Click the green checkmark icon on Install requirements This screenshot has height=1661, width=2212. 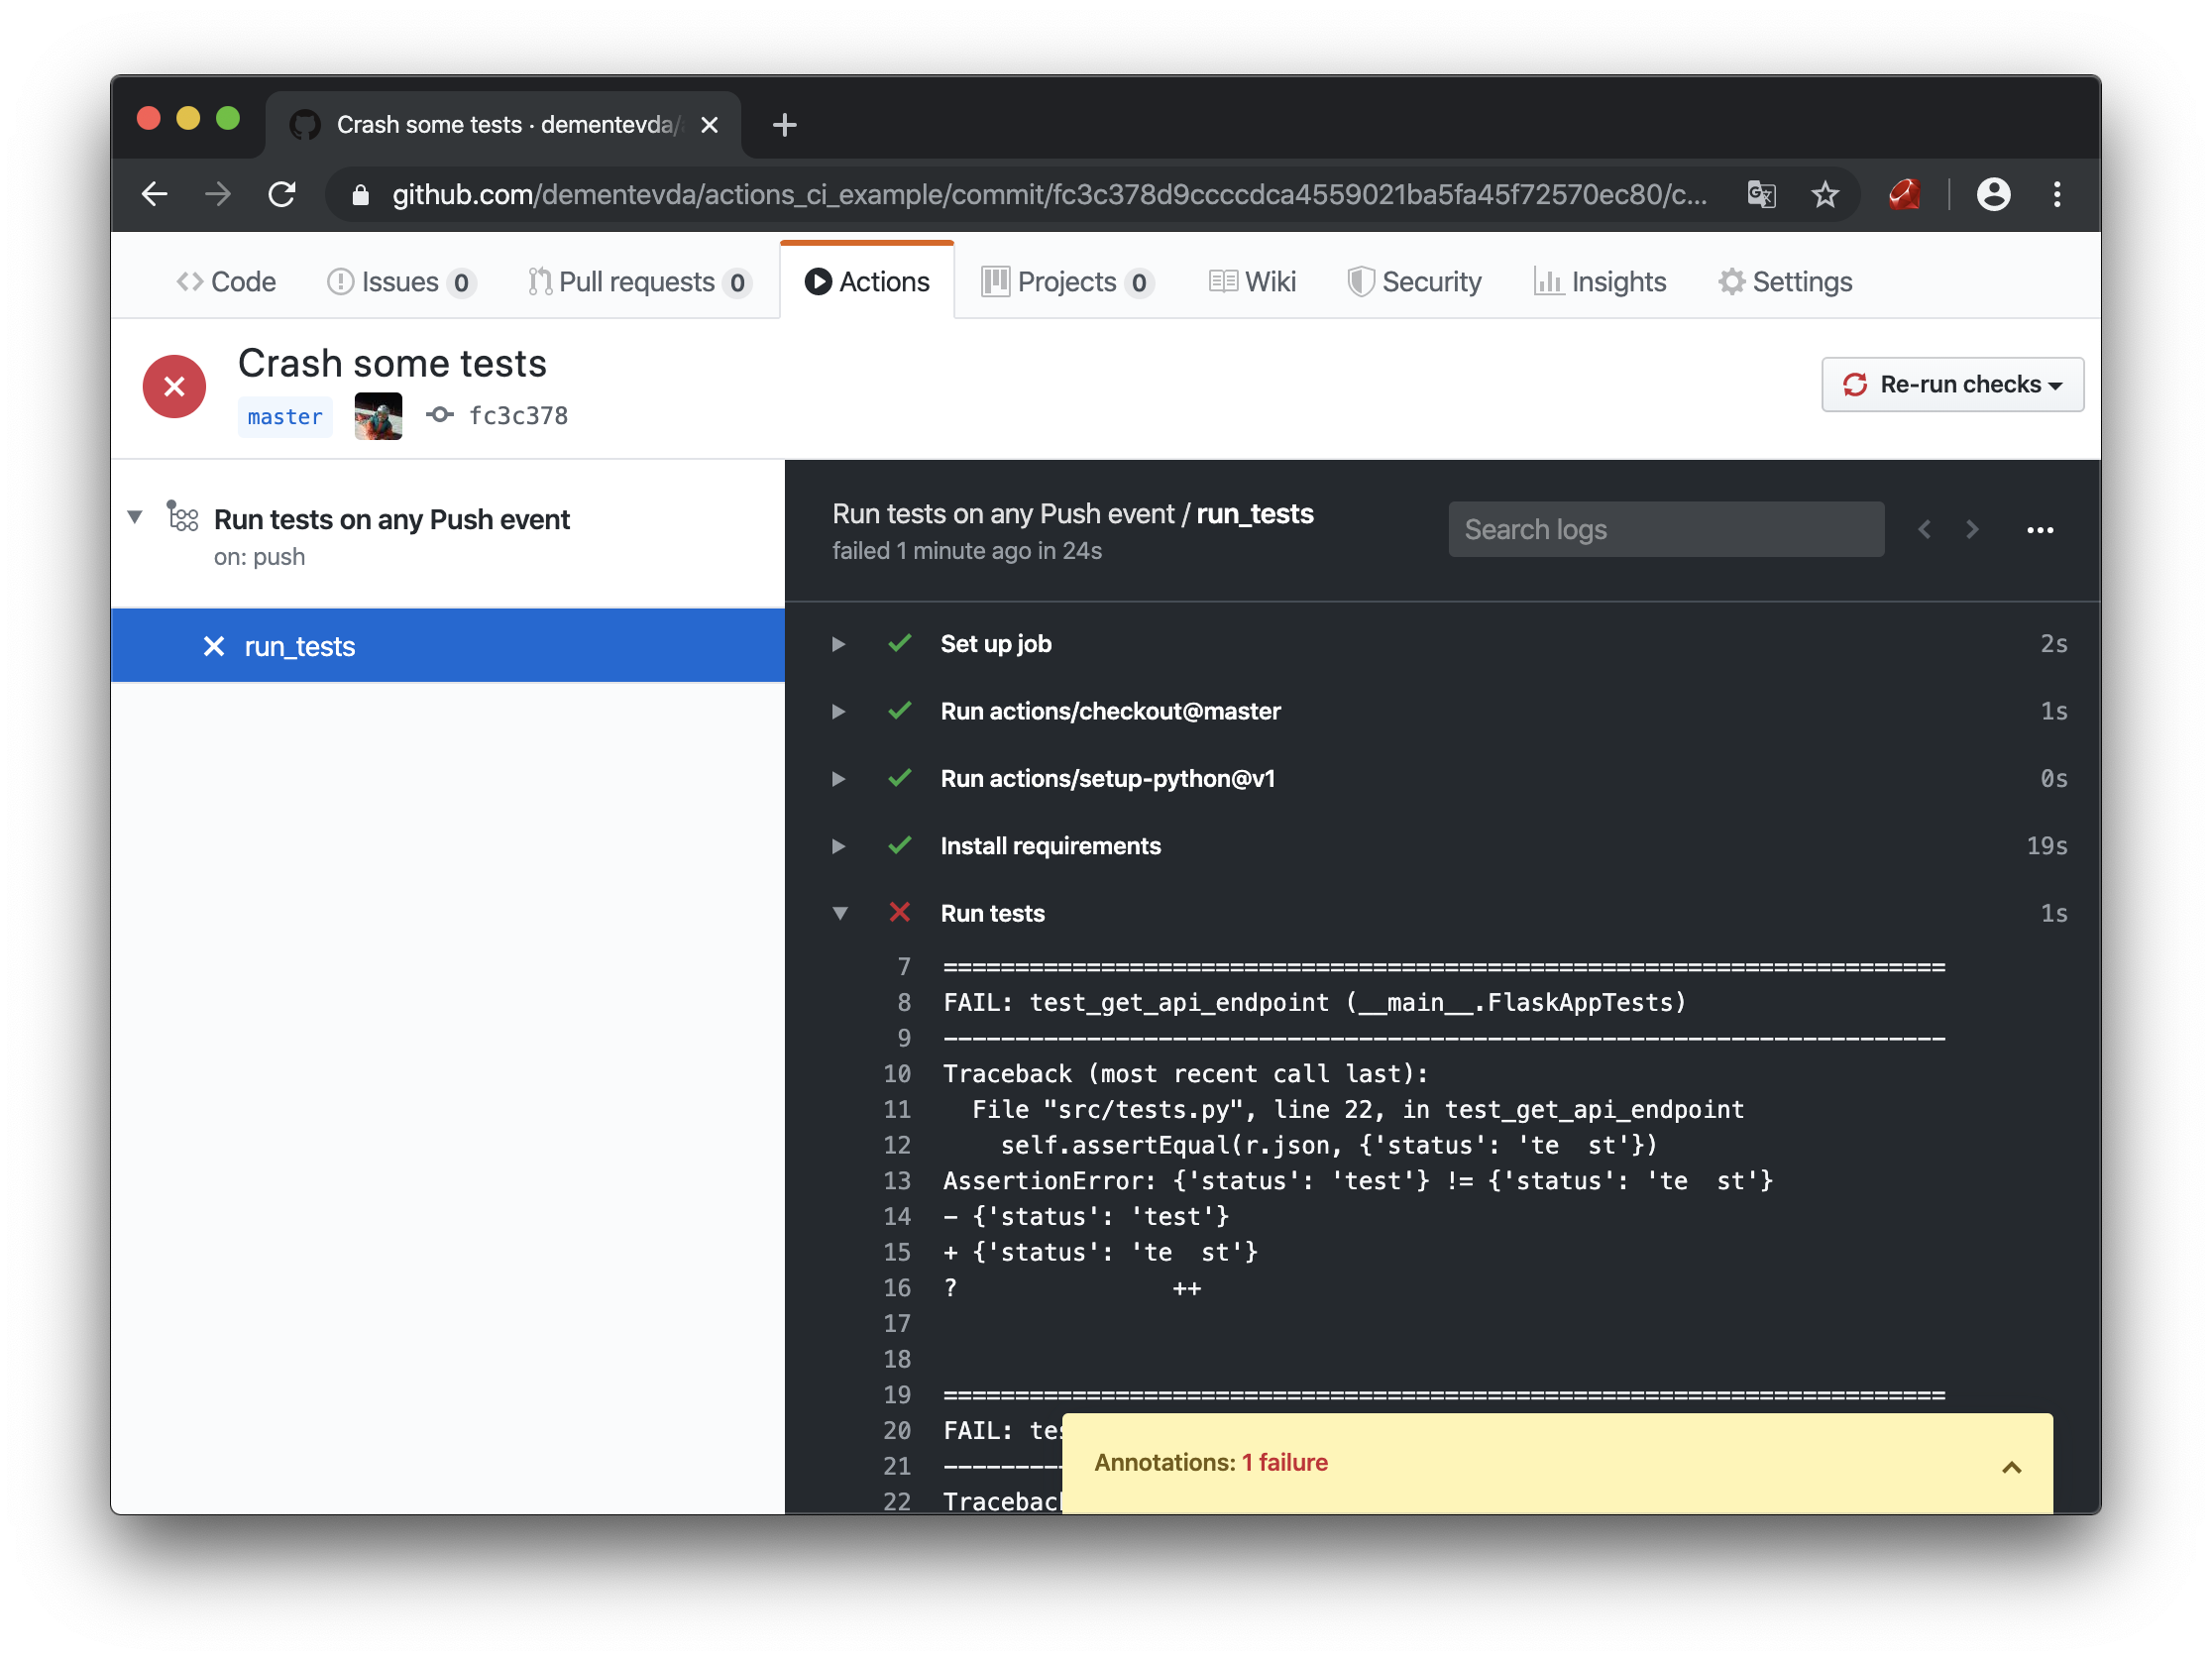(899, 846)
